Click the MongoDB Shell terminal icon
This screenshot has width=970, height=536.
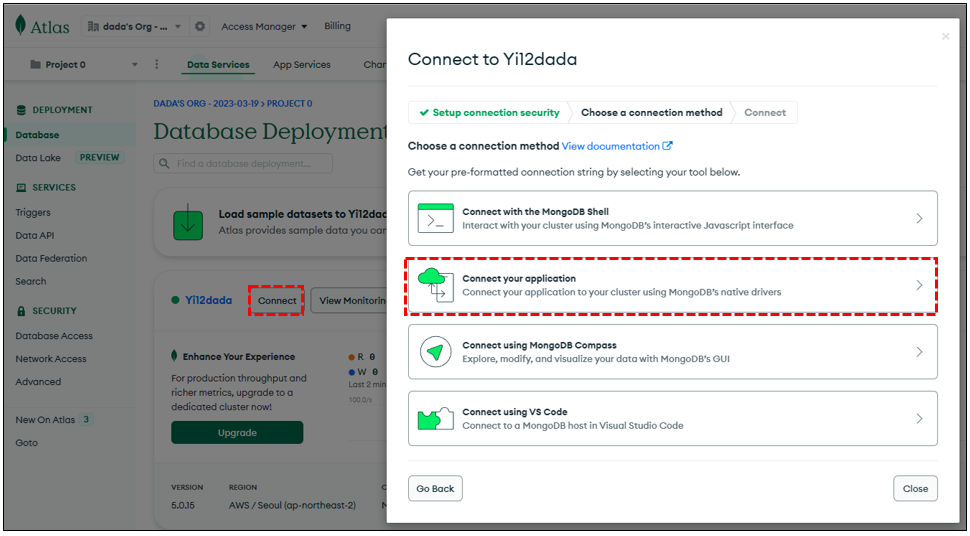click(x=436, y=218)
